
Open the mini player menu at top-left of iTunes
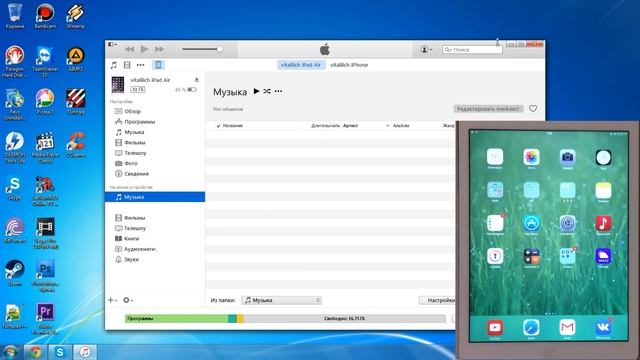click(112, 44)
